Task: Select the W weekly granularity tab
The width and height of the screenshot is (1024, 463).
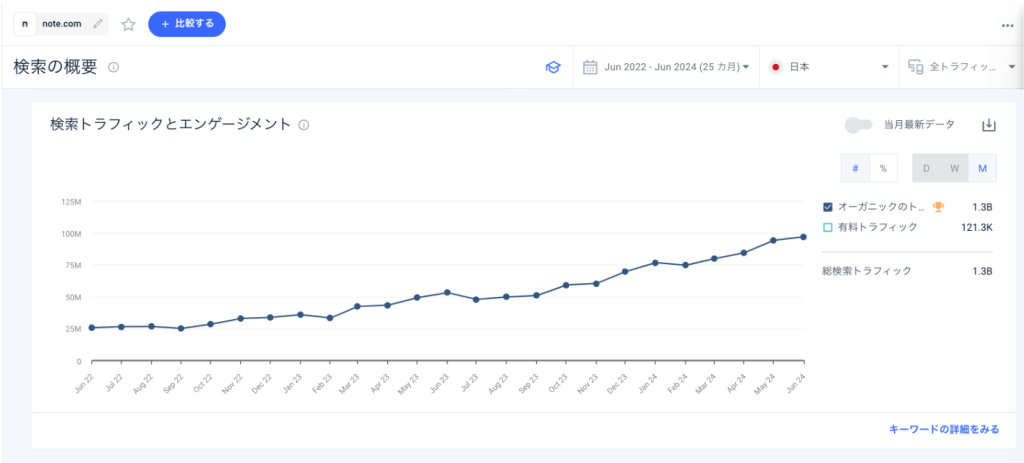Action: (x=954, y=168)
